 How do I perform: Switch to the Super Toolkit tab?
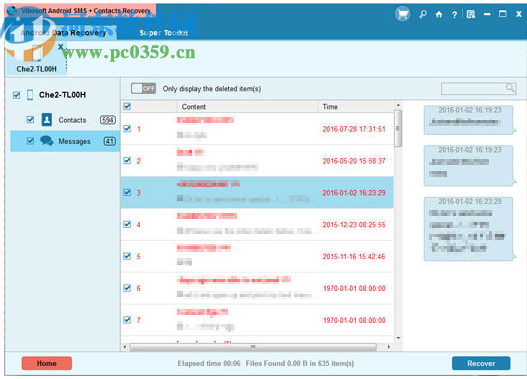pyautogui.click(x=163, y=33)
